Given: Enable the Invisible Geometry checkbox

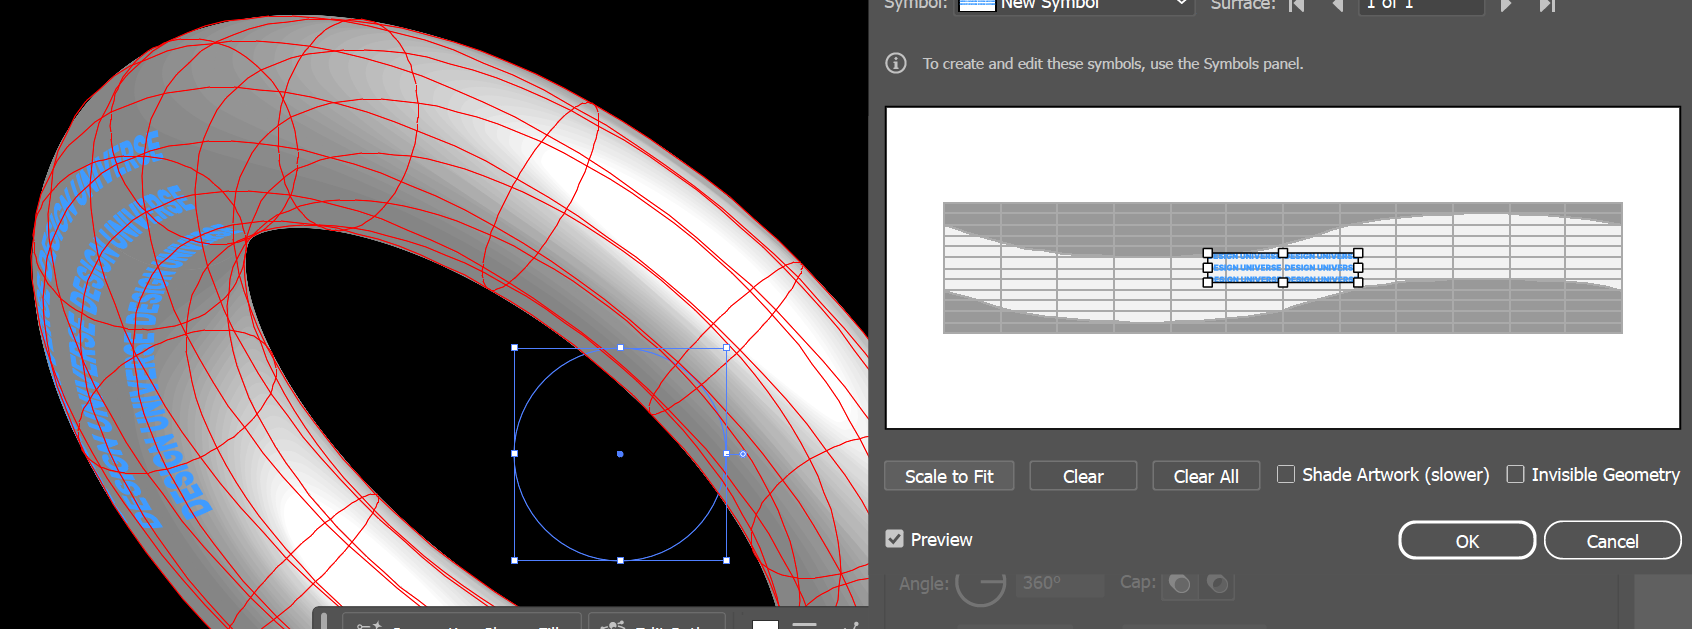Looking at the screenshot, I should (x=1516, y=474).
